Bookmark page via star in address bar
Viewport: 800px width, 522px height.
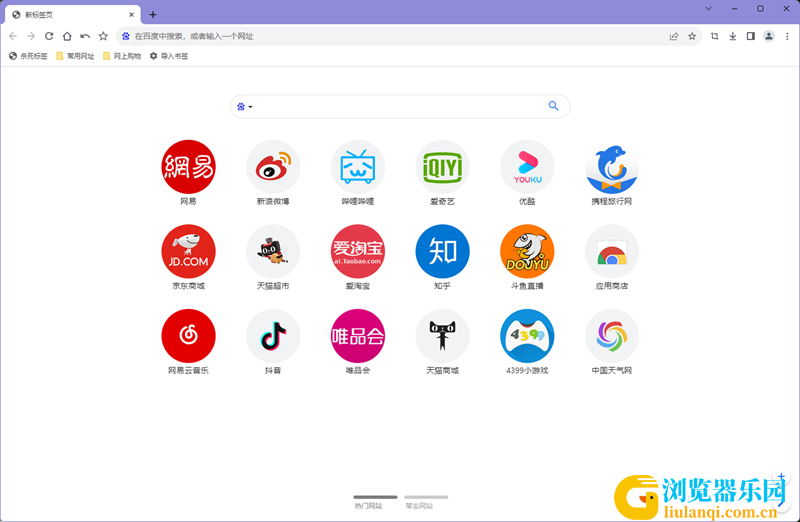692,36
